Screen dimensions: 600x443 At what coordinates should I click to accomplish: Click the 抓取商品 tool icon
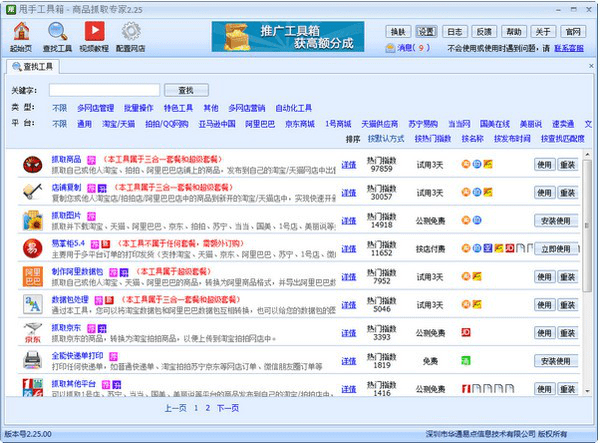[x=33, y=165]
